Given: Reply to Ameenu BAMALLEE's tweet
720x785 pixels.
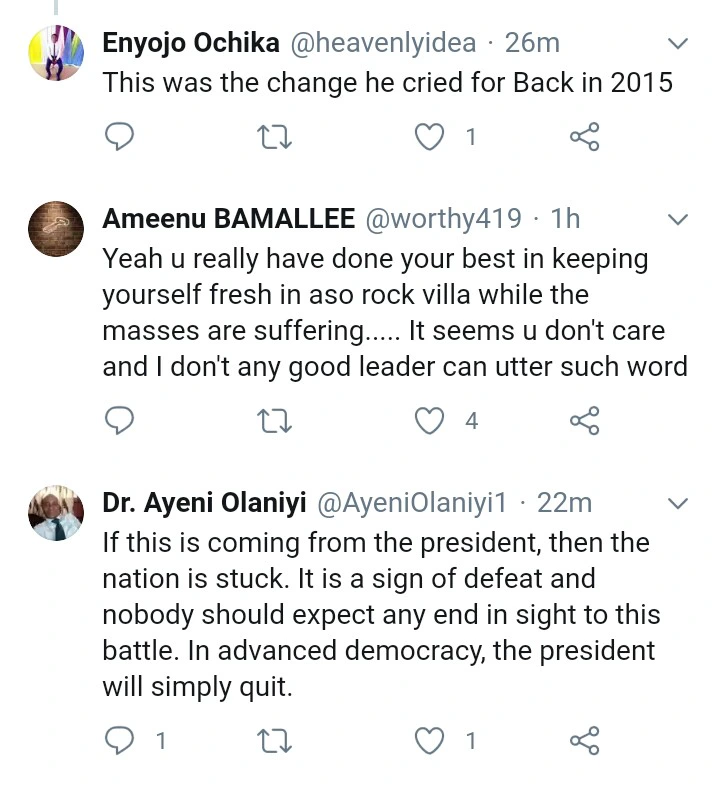Looking at the screenshot, I should (119, 421).
